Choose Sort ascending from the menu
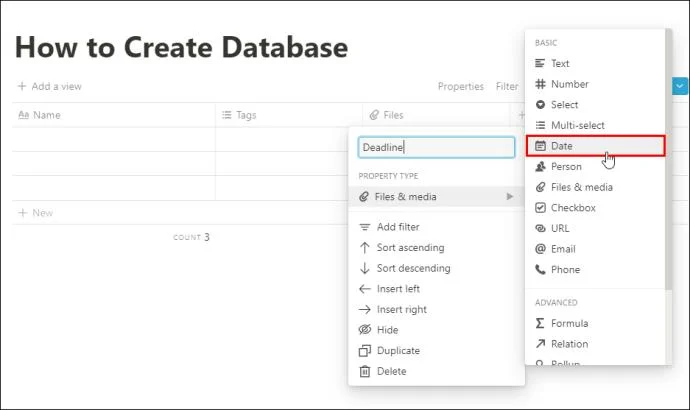The height and width of the screenshot is (410, 690). click(x=410, y=248)
